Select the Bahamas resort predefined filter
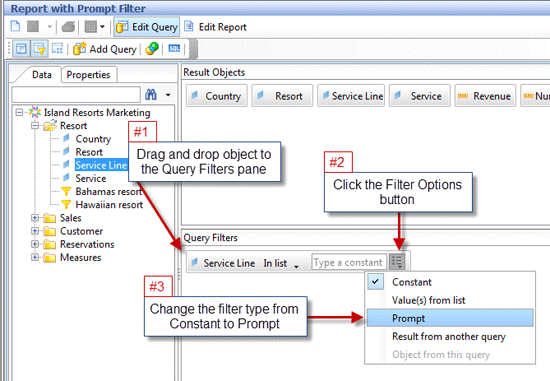Image resolution: width=550 pixels, height=381 pixels. 109,192
